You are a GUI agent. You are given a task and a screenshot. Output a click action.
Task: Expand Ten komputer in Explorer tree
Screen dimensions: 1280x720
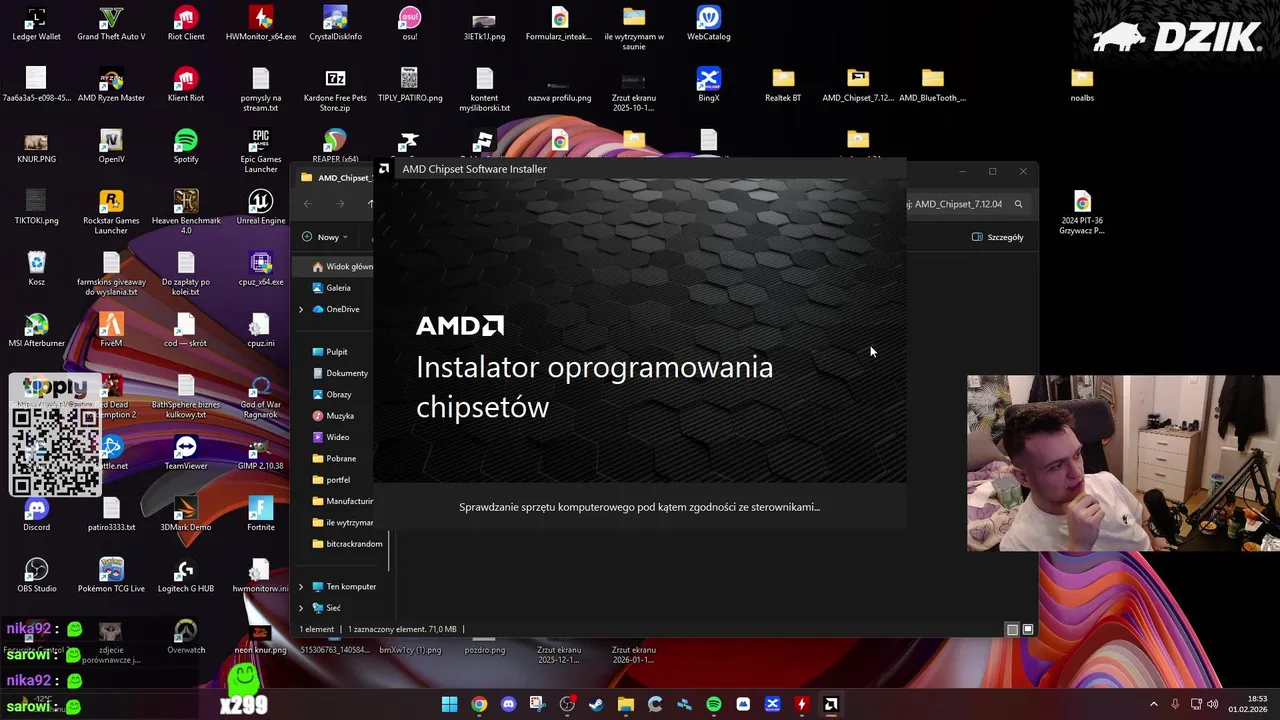pos(301,587)
